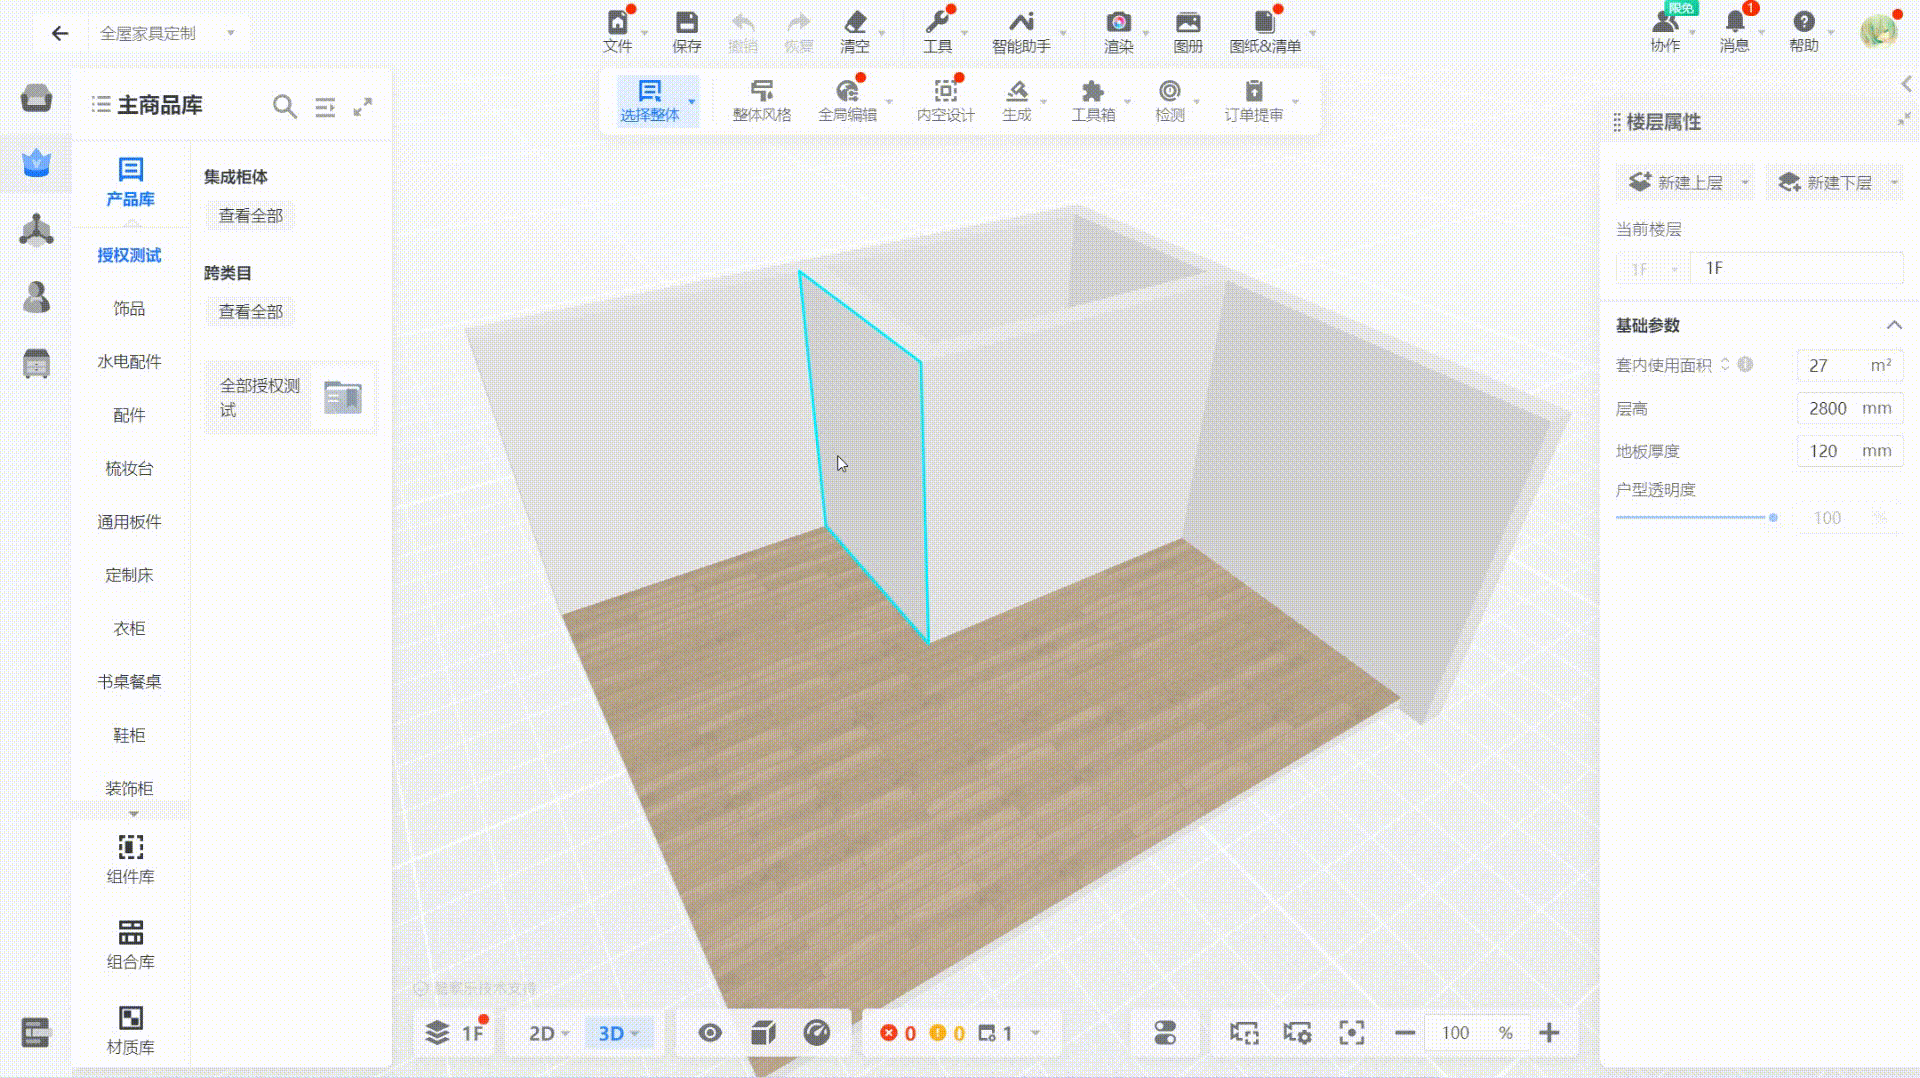Open the Toolbox (工具箱) puzzle icon
Screen dimensions: 1920x1078
point(1093,101)
